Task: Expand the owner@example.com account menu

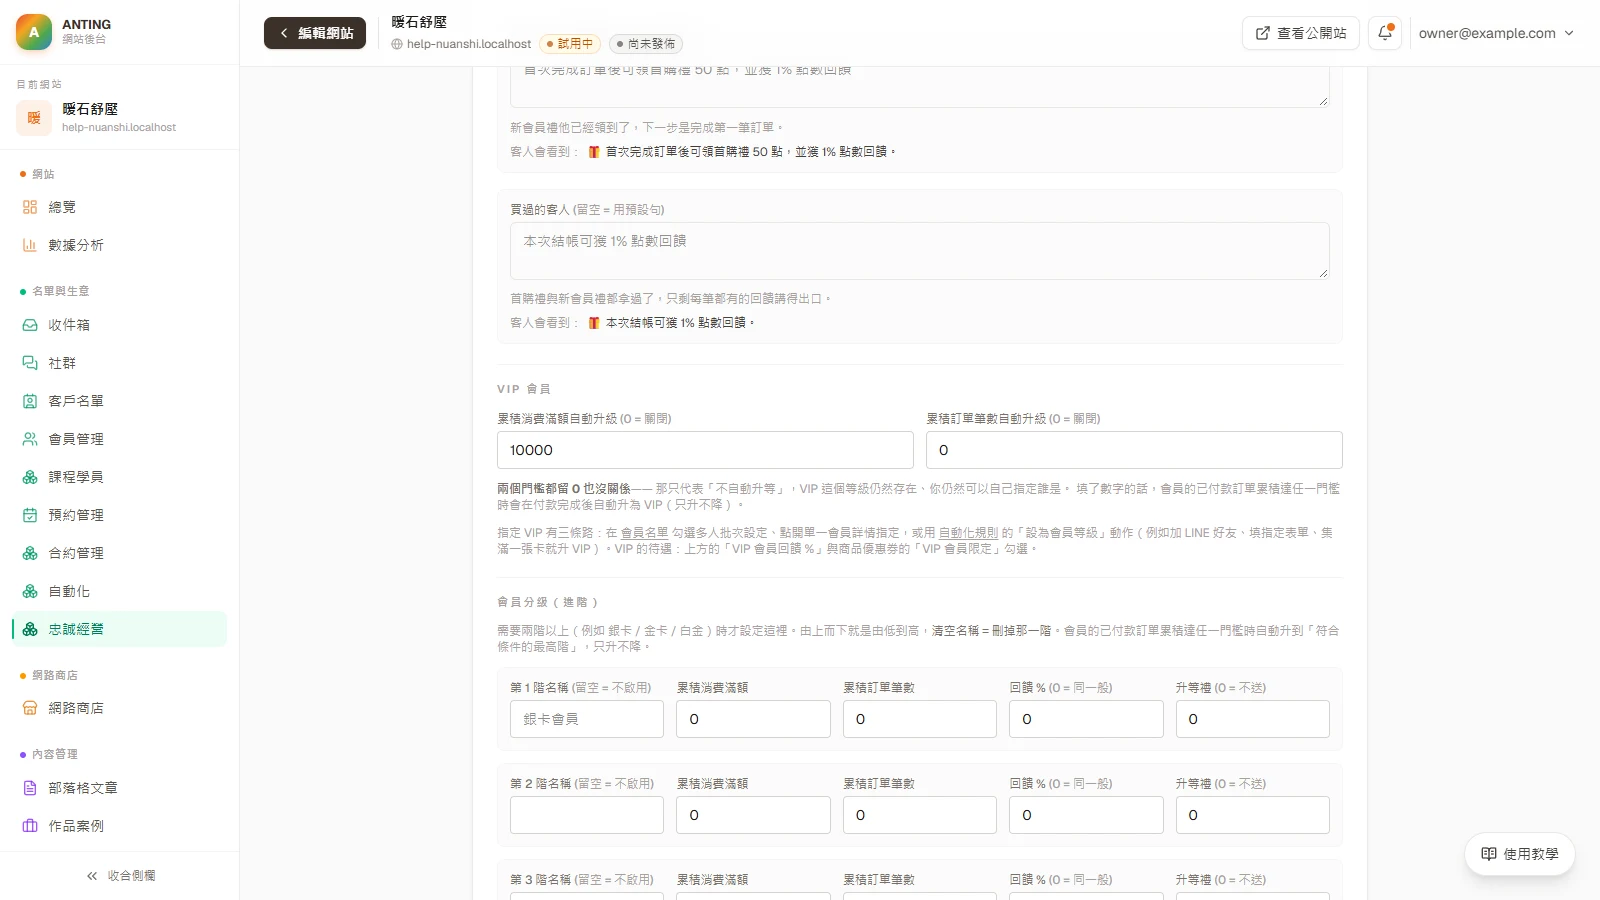Action: 1496,33
